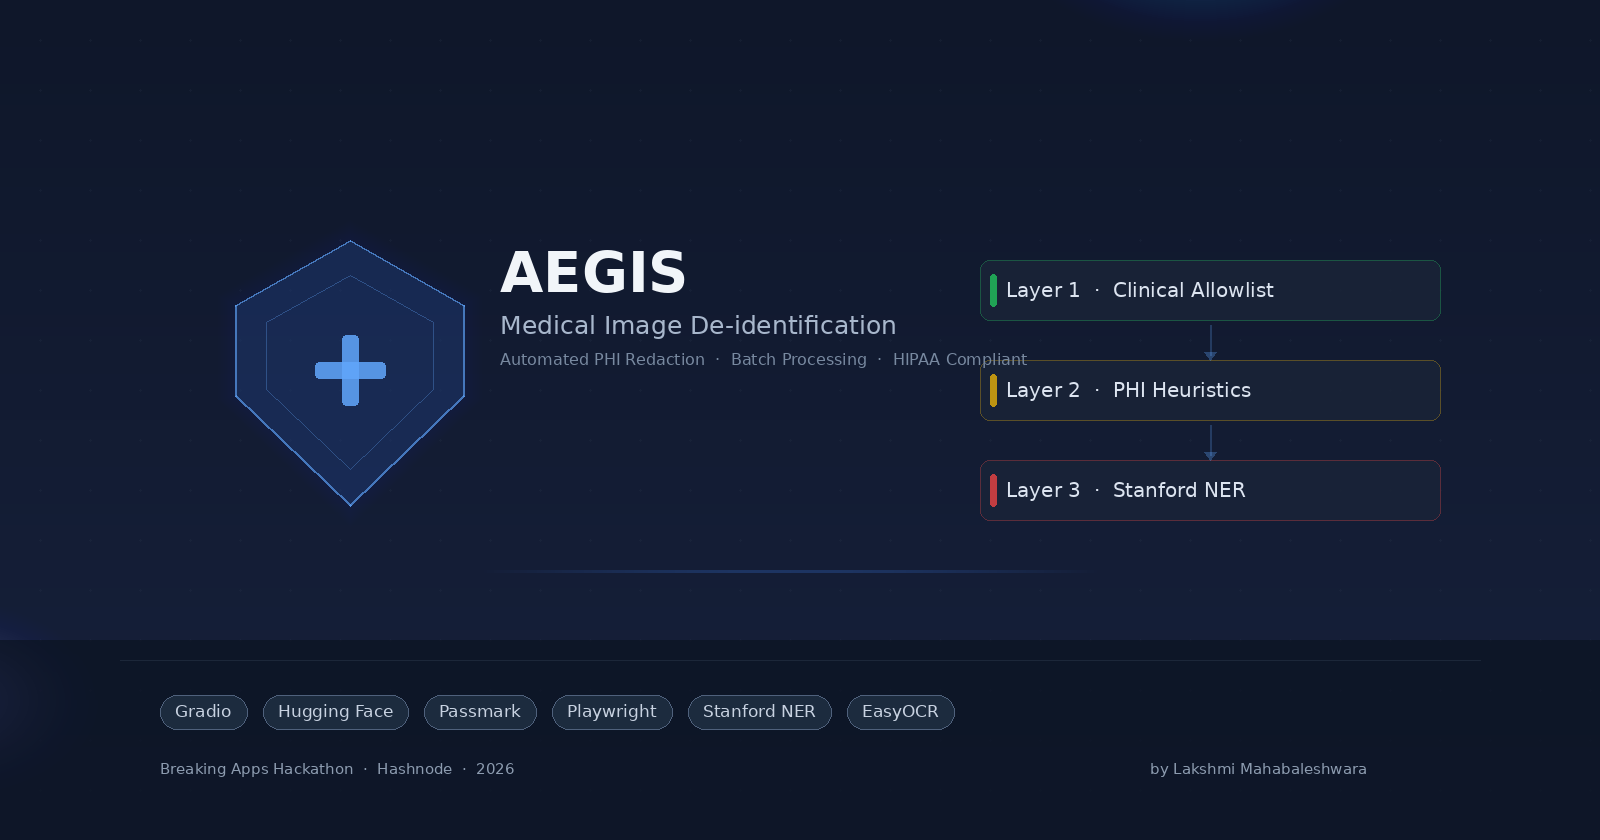Screen dimensions: 1600x840
Task: Click the HIPAA Compliant text
Action: [x=960, y=360]
